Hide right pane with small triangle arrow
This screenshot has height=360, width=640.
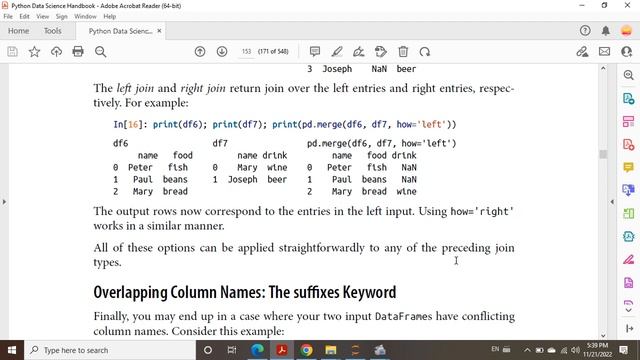[x=612, y=202]
